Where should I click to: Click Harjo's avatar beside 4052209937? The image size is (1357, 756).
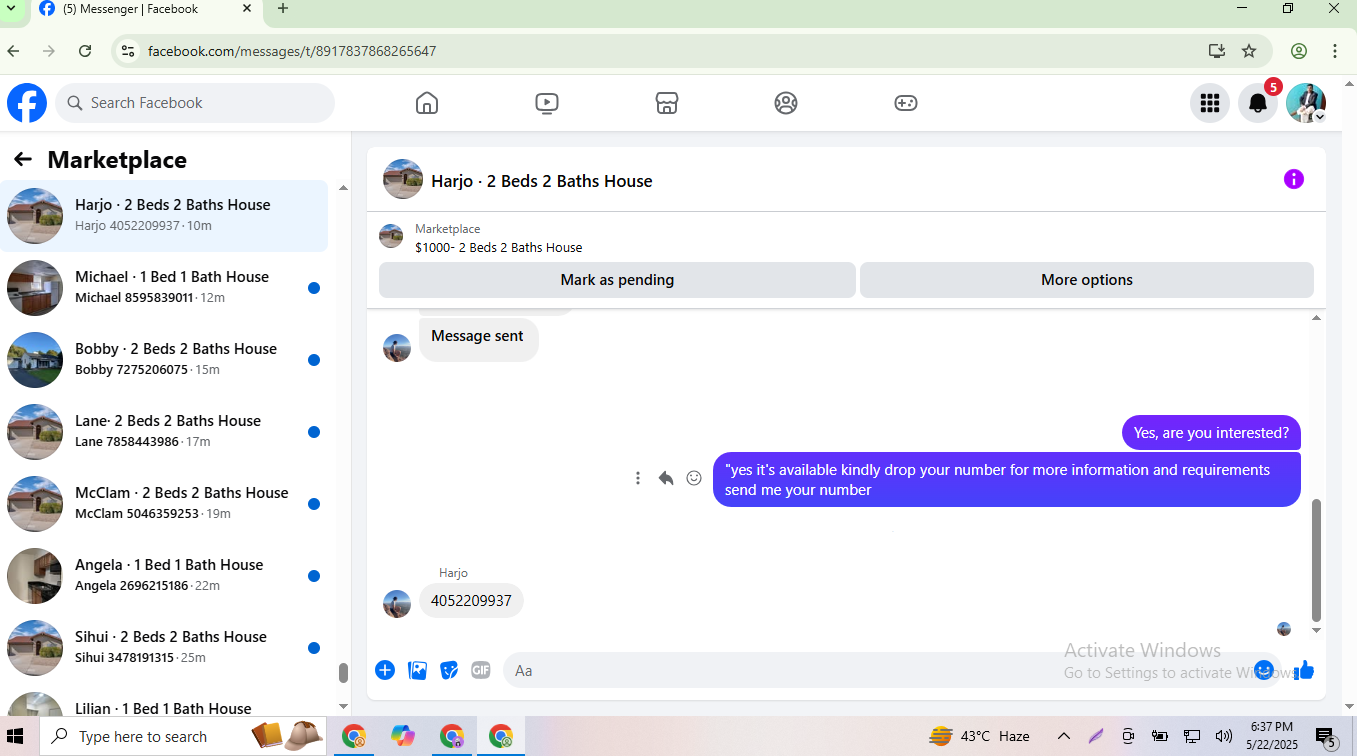point(397,604)
